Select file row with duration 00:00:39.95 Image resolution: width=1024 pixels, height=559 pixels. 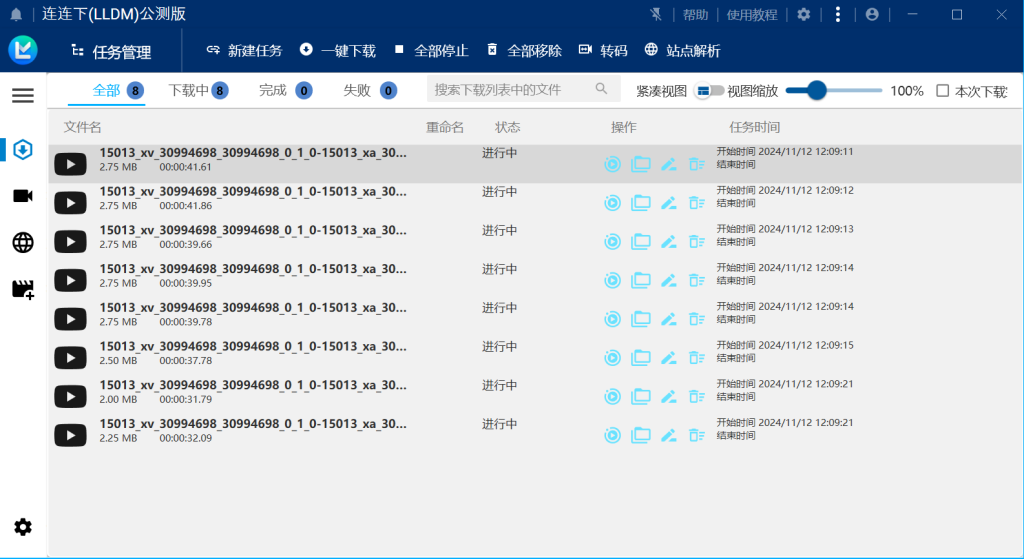click(535, 280)
